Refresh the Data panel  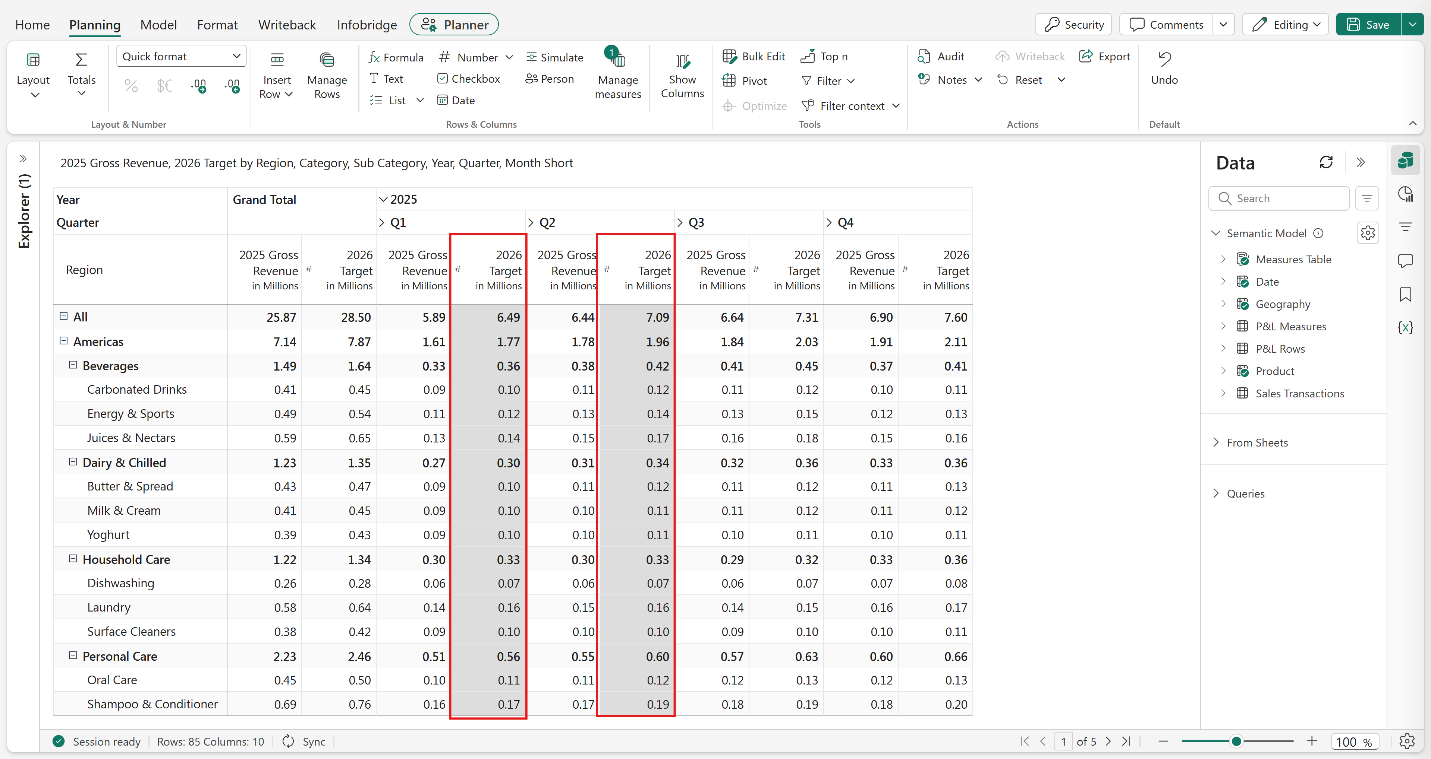click(x=1326, y=162)
